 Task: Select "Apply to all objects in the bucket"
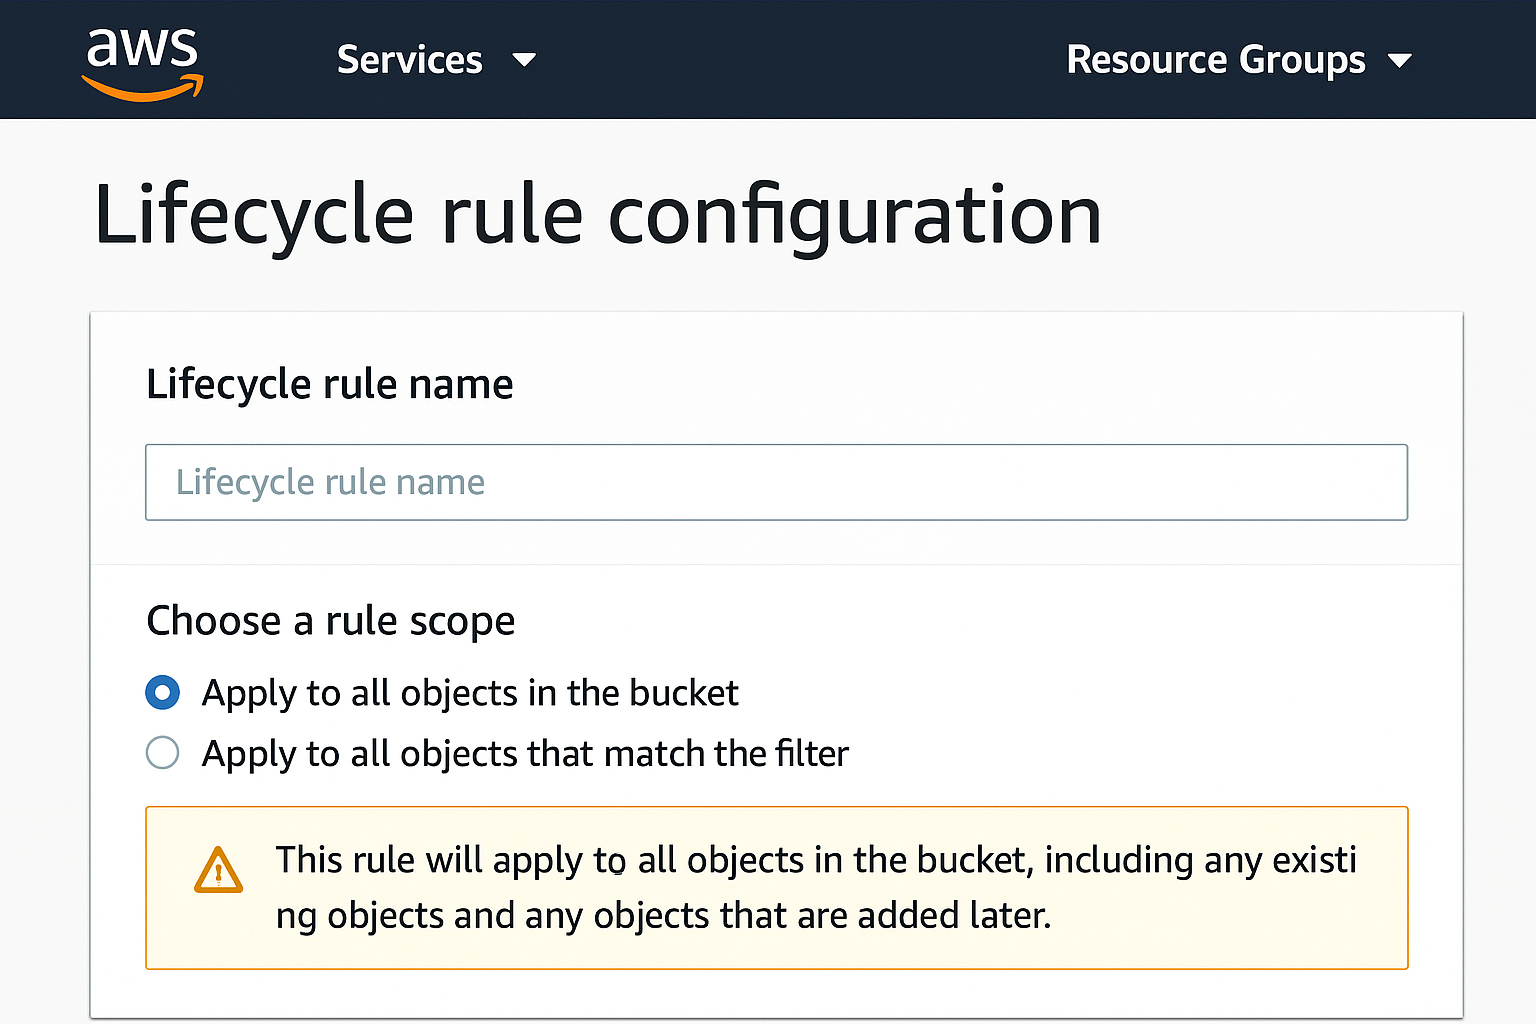point(162,692)
